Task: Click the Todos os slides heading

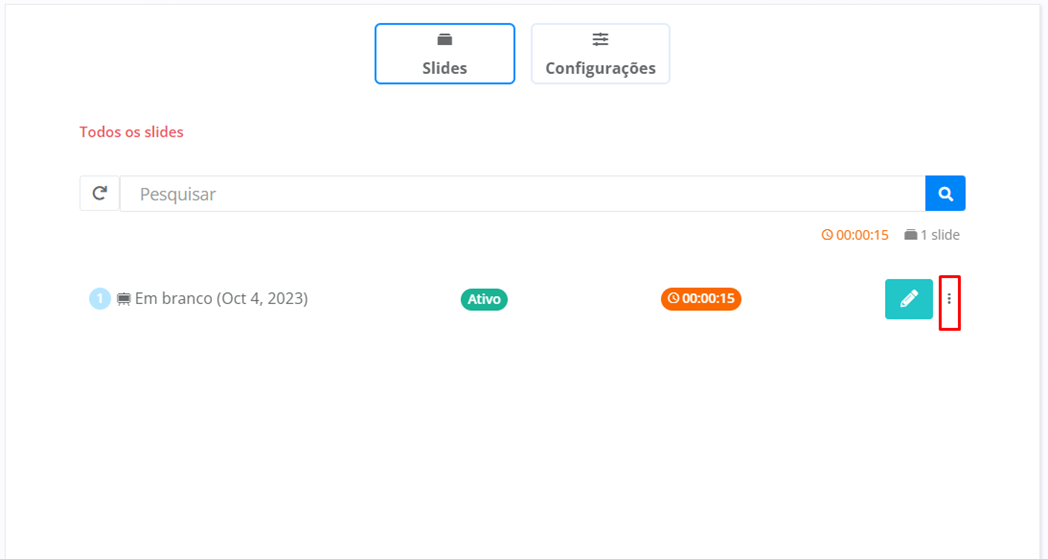Action: [131, 132]
